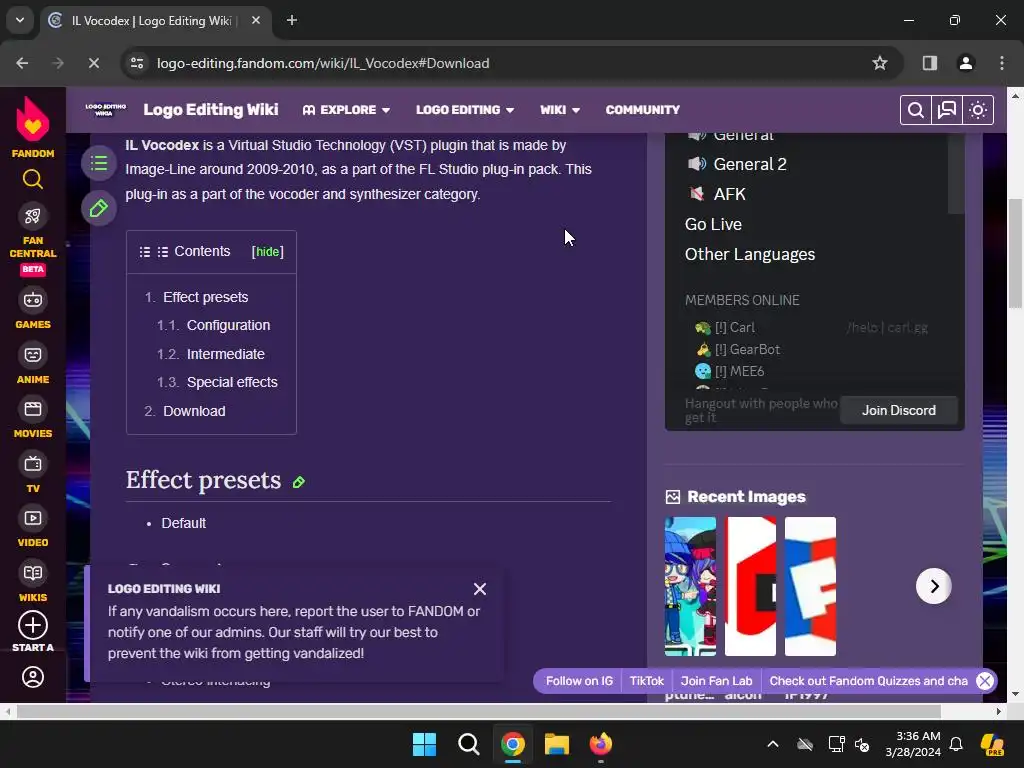Open the TV sidebar icon
Viewport: 1024px width, 768px height.
click(33, 464)
